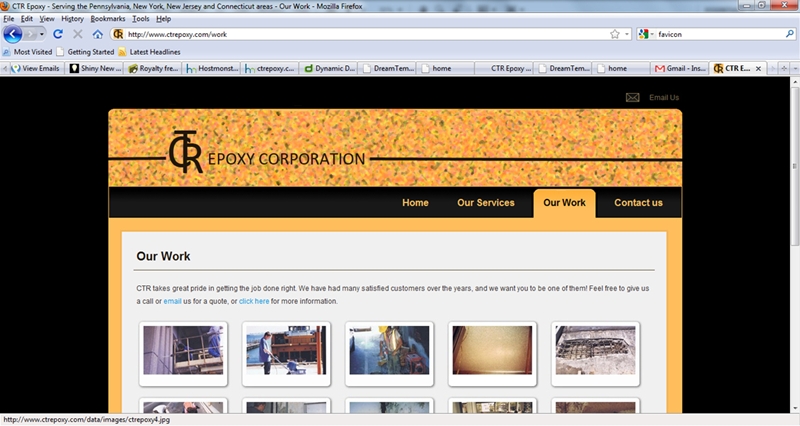Click the CTR Epoxy Corporation logo
This screenshot has width=800, height=426.
(x=267, y=152)
